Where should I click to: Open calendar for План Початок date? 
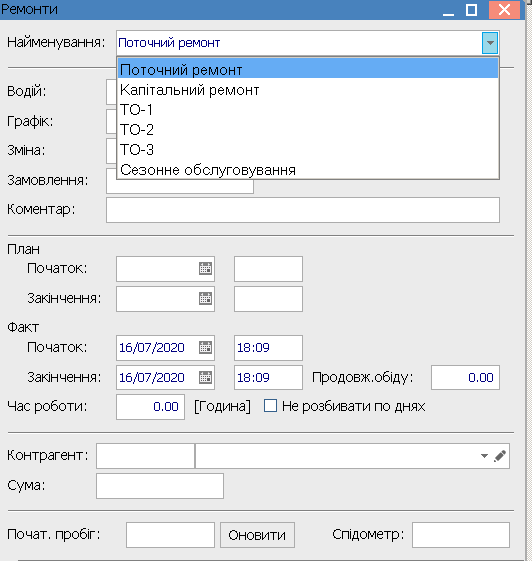click(x=205, y=269)
